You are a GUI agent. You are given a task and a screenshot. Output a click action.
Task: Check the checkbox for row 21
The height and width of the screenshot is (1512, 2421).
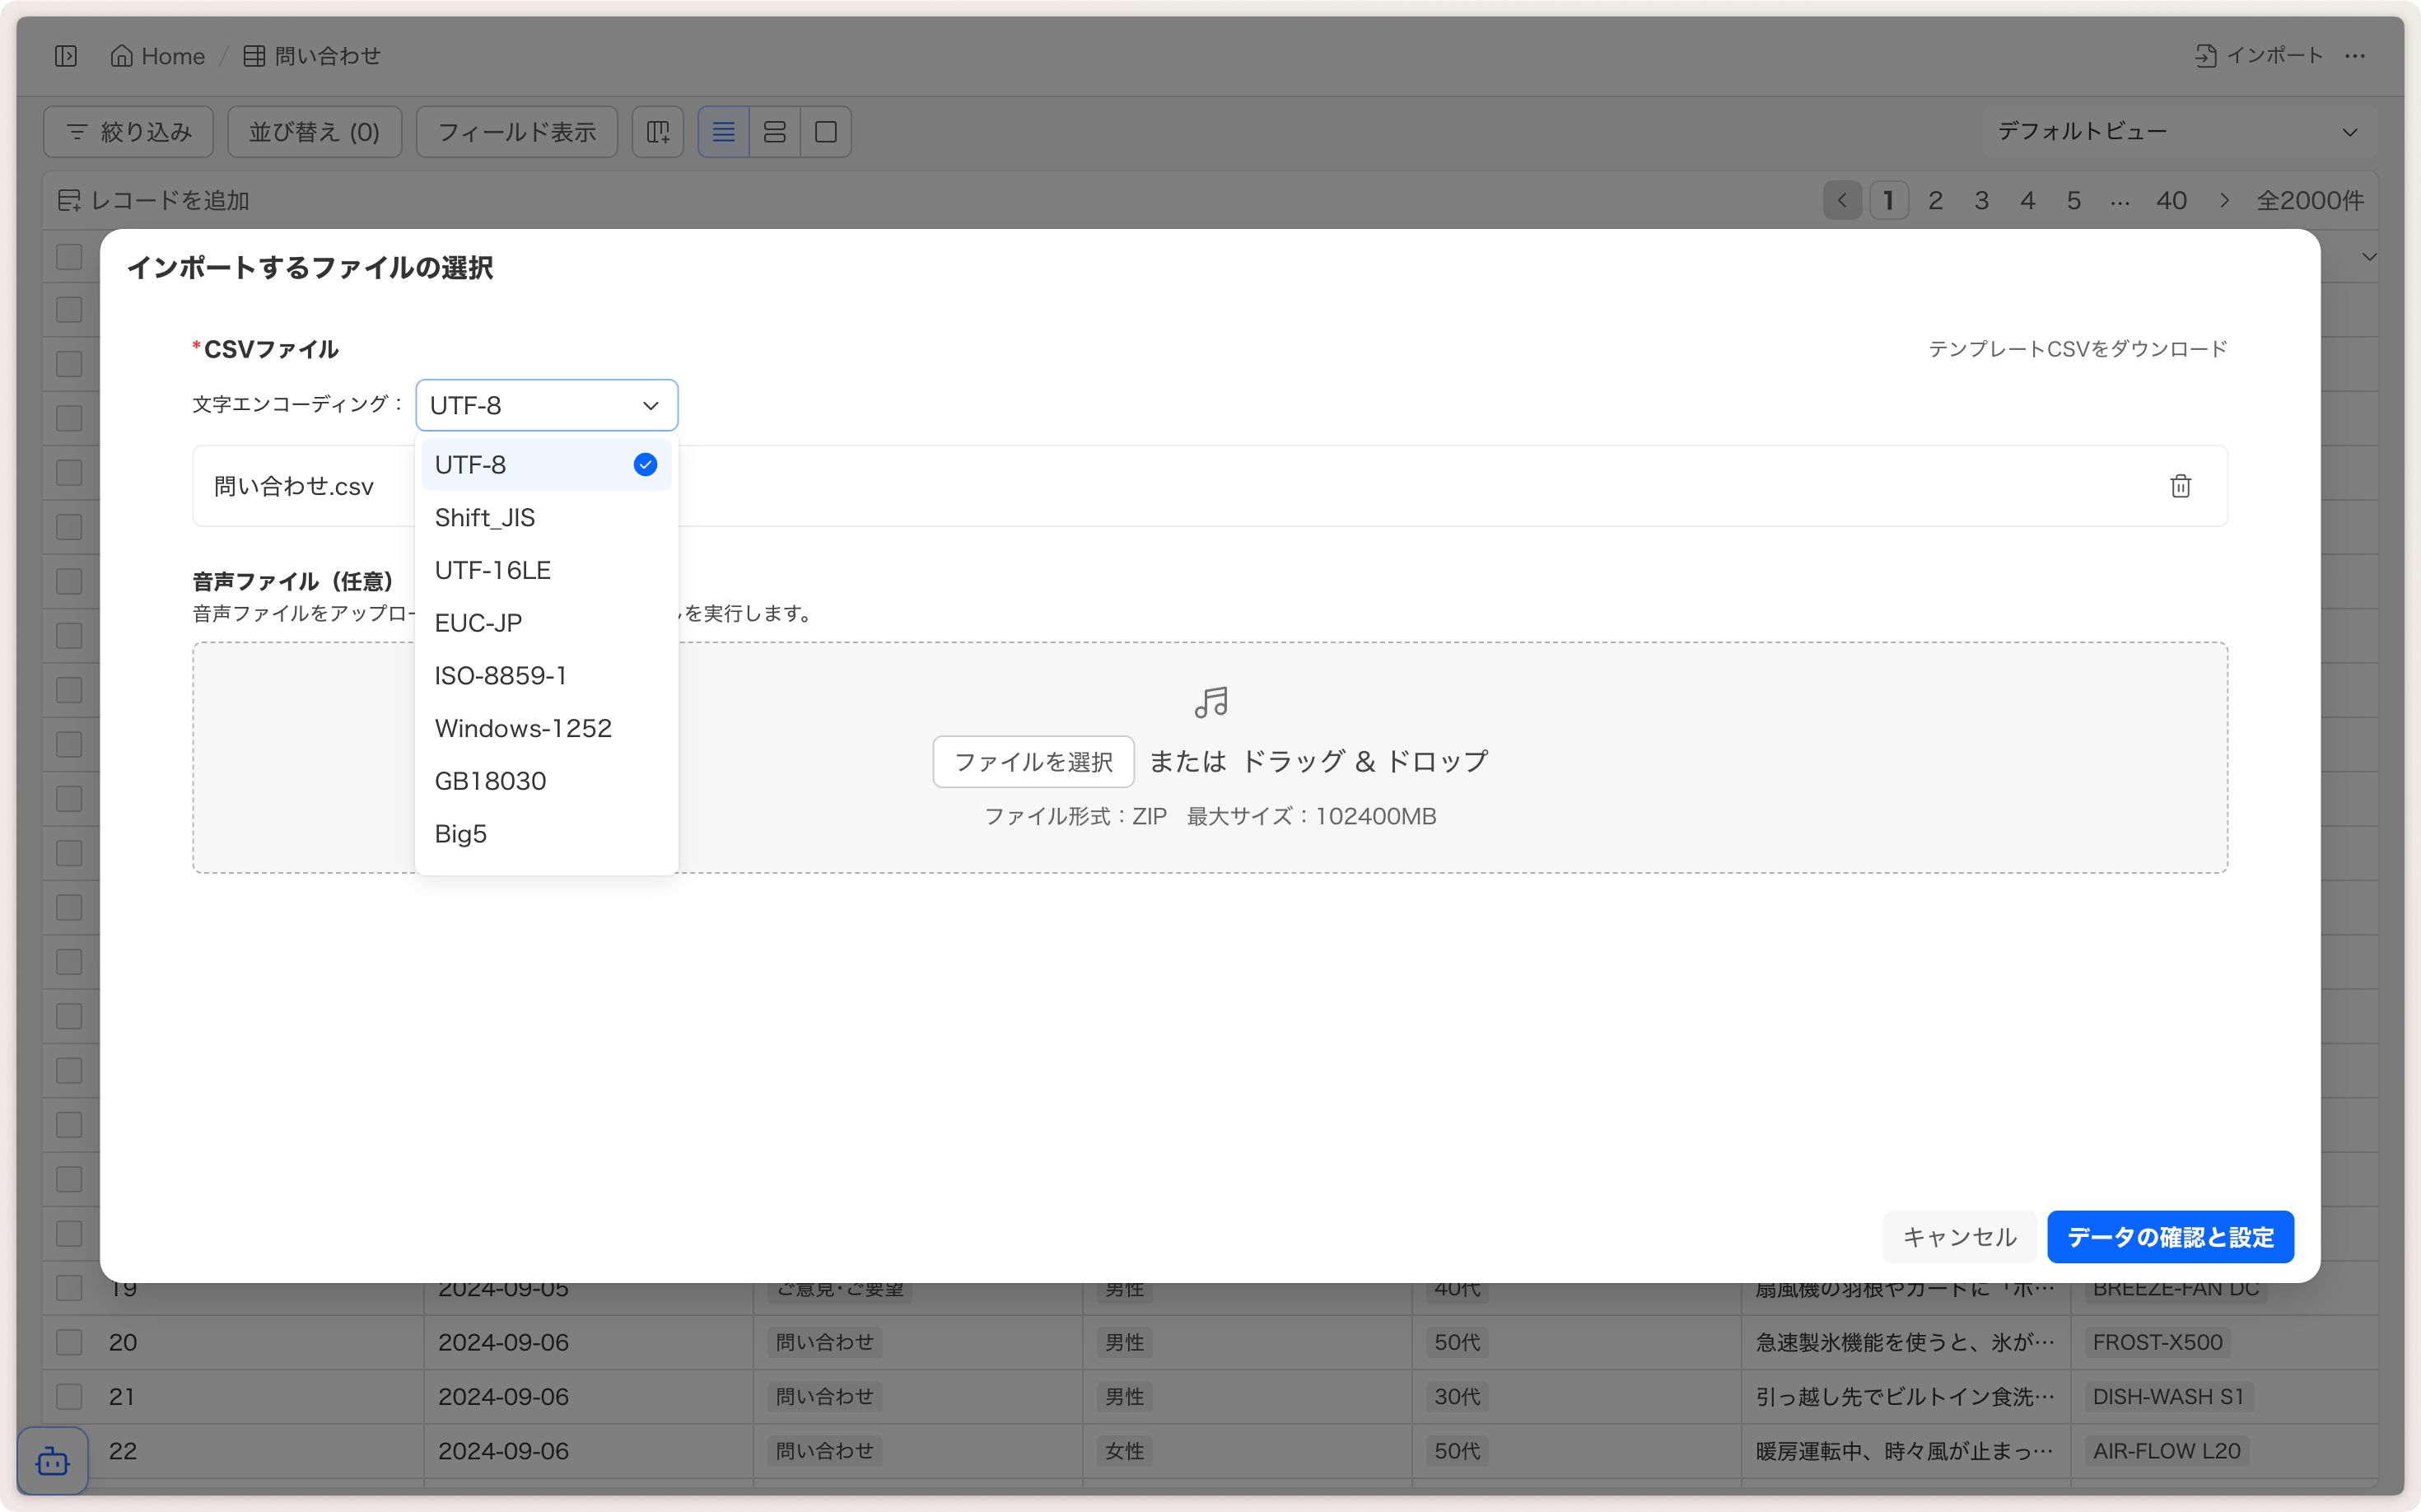(x=69, y=1396)
